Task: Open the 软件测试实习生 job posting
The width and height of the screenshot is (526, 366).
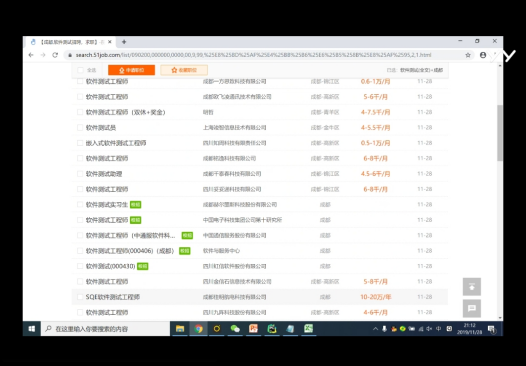Action: 107,205
